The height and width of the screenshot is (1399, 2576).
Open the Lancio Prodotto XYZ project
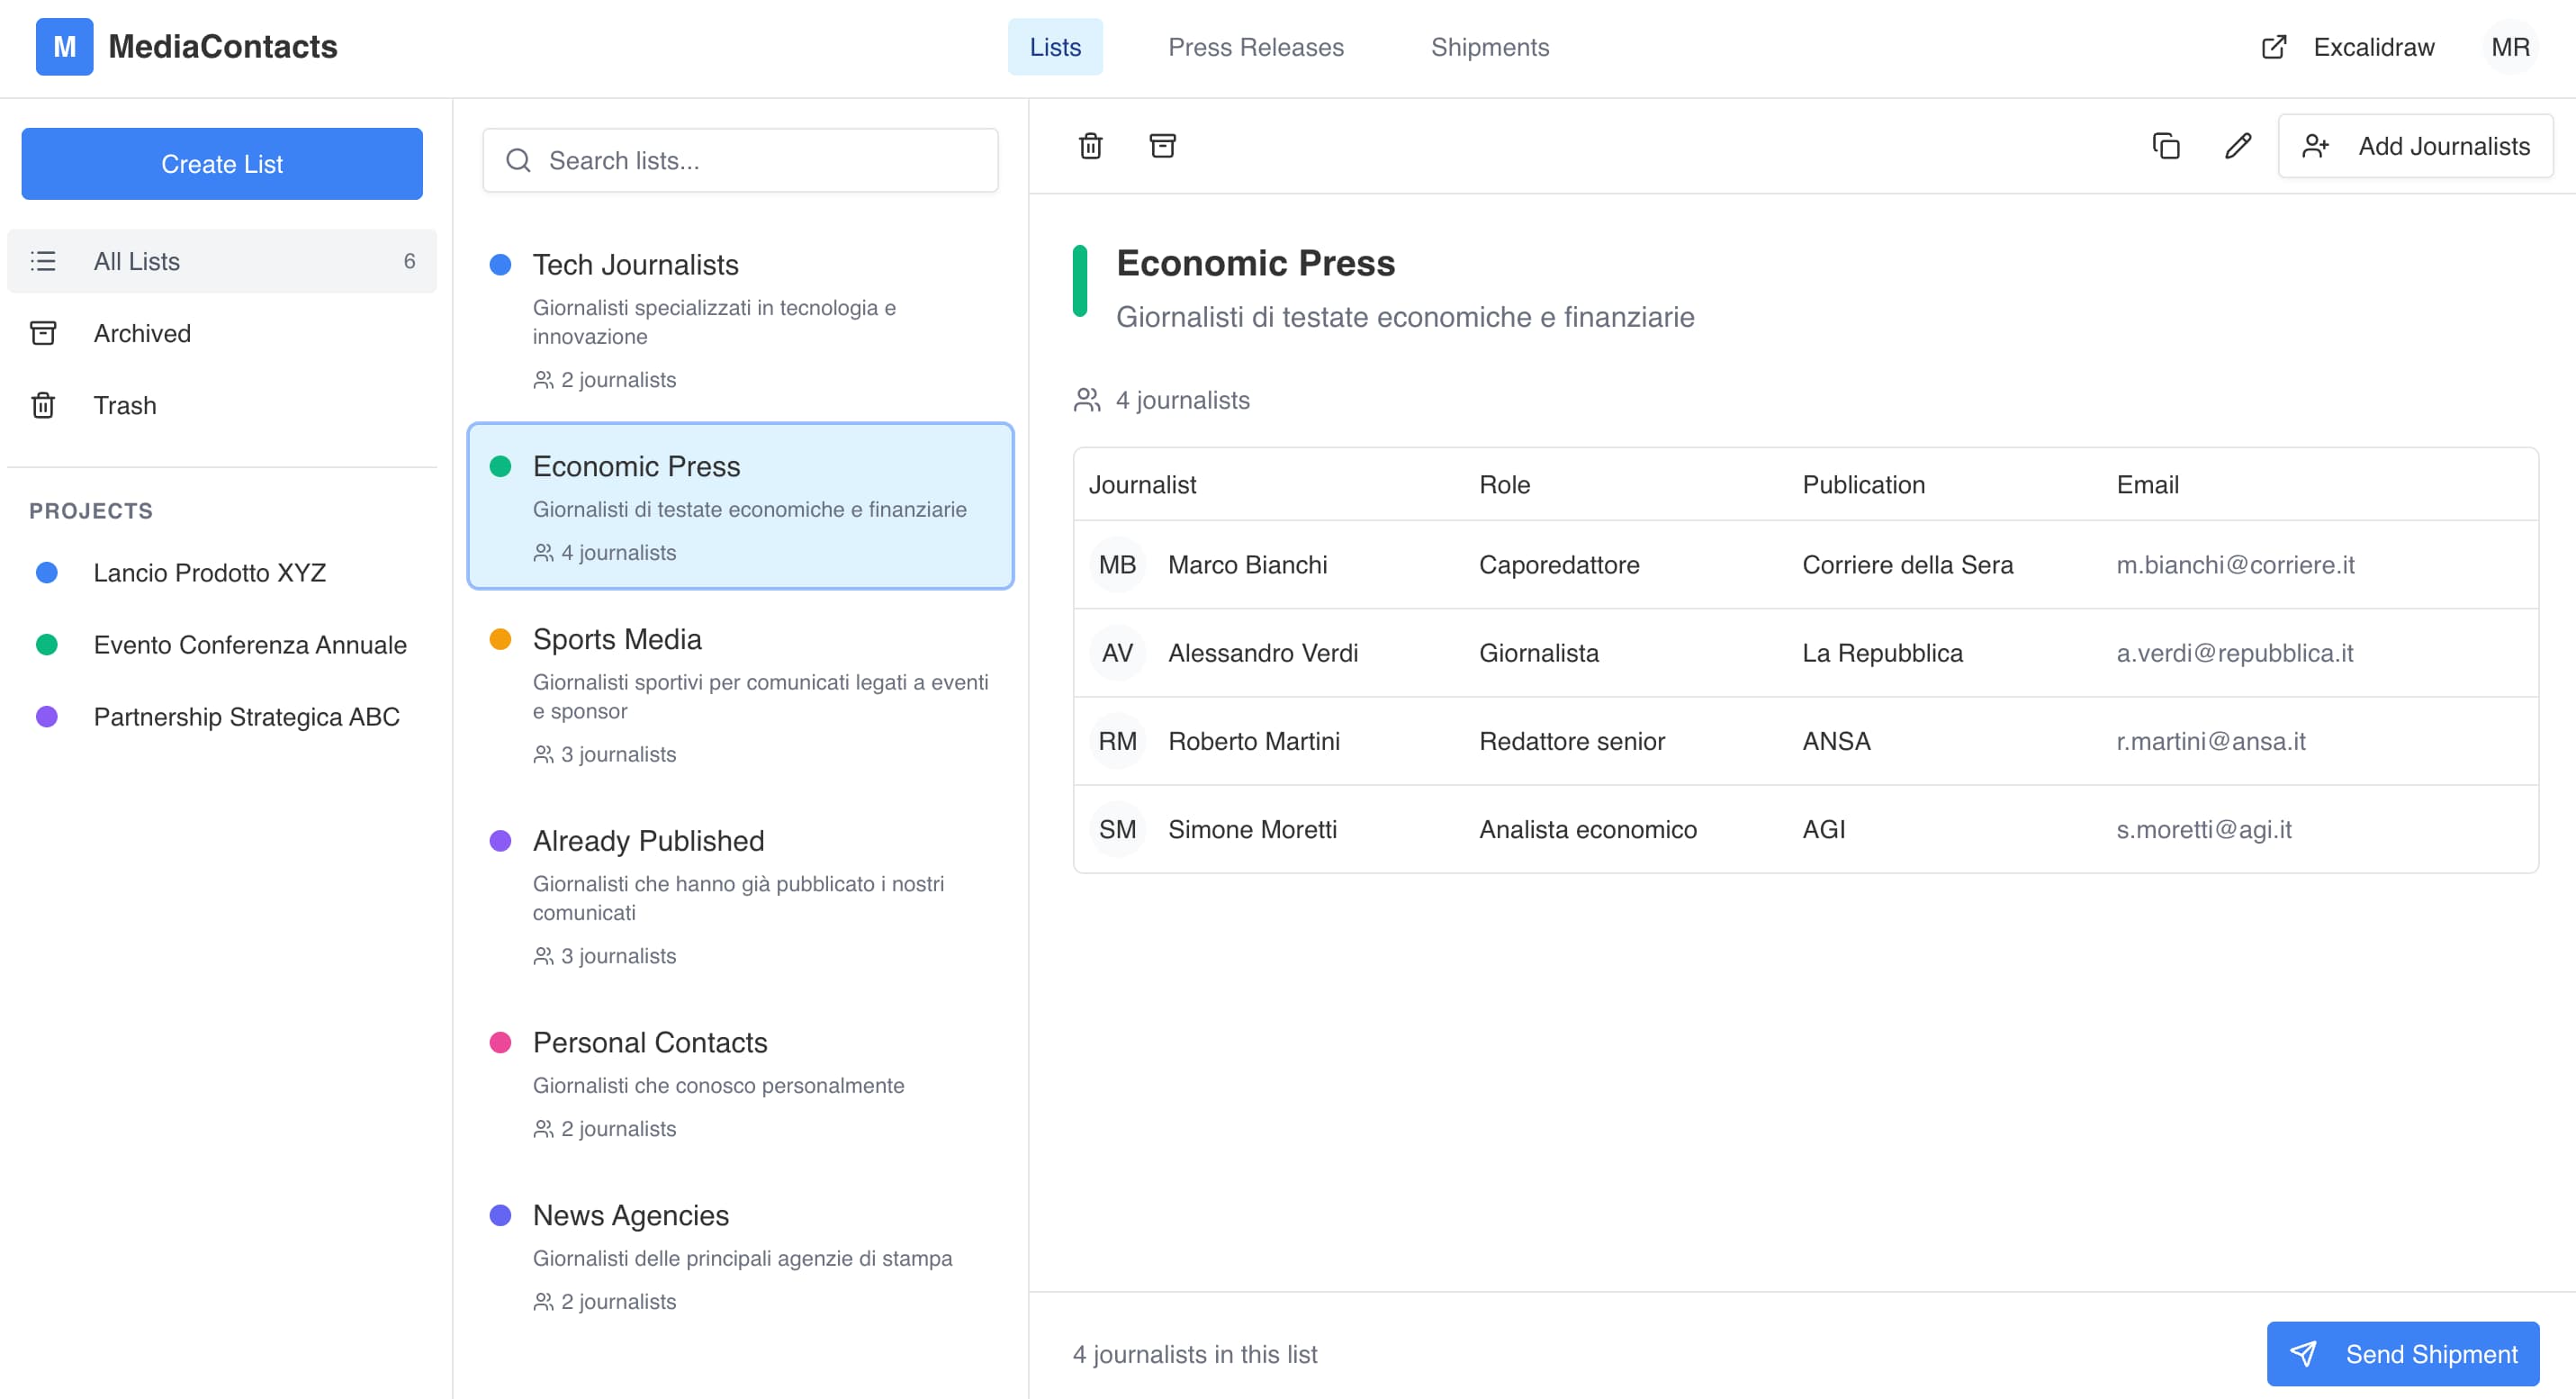tap(210, 572)
